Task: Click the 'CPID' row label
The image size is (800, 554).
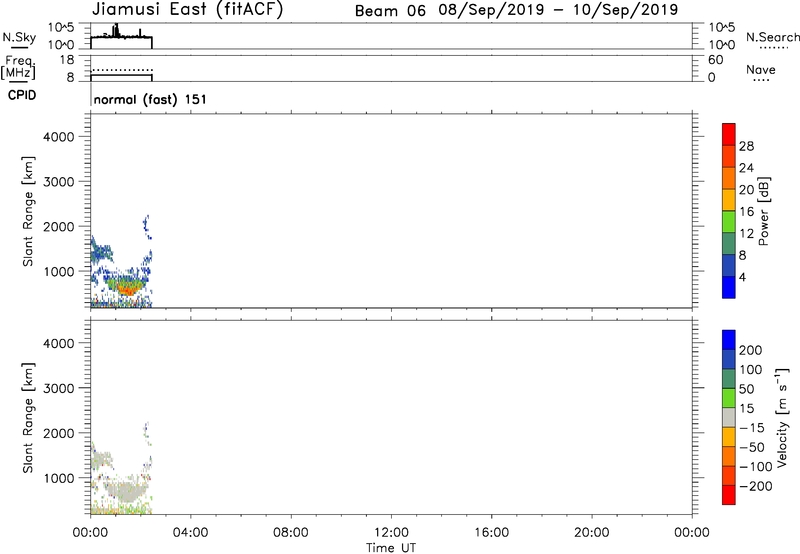Action: (x=22, y=95)
